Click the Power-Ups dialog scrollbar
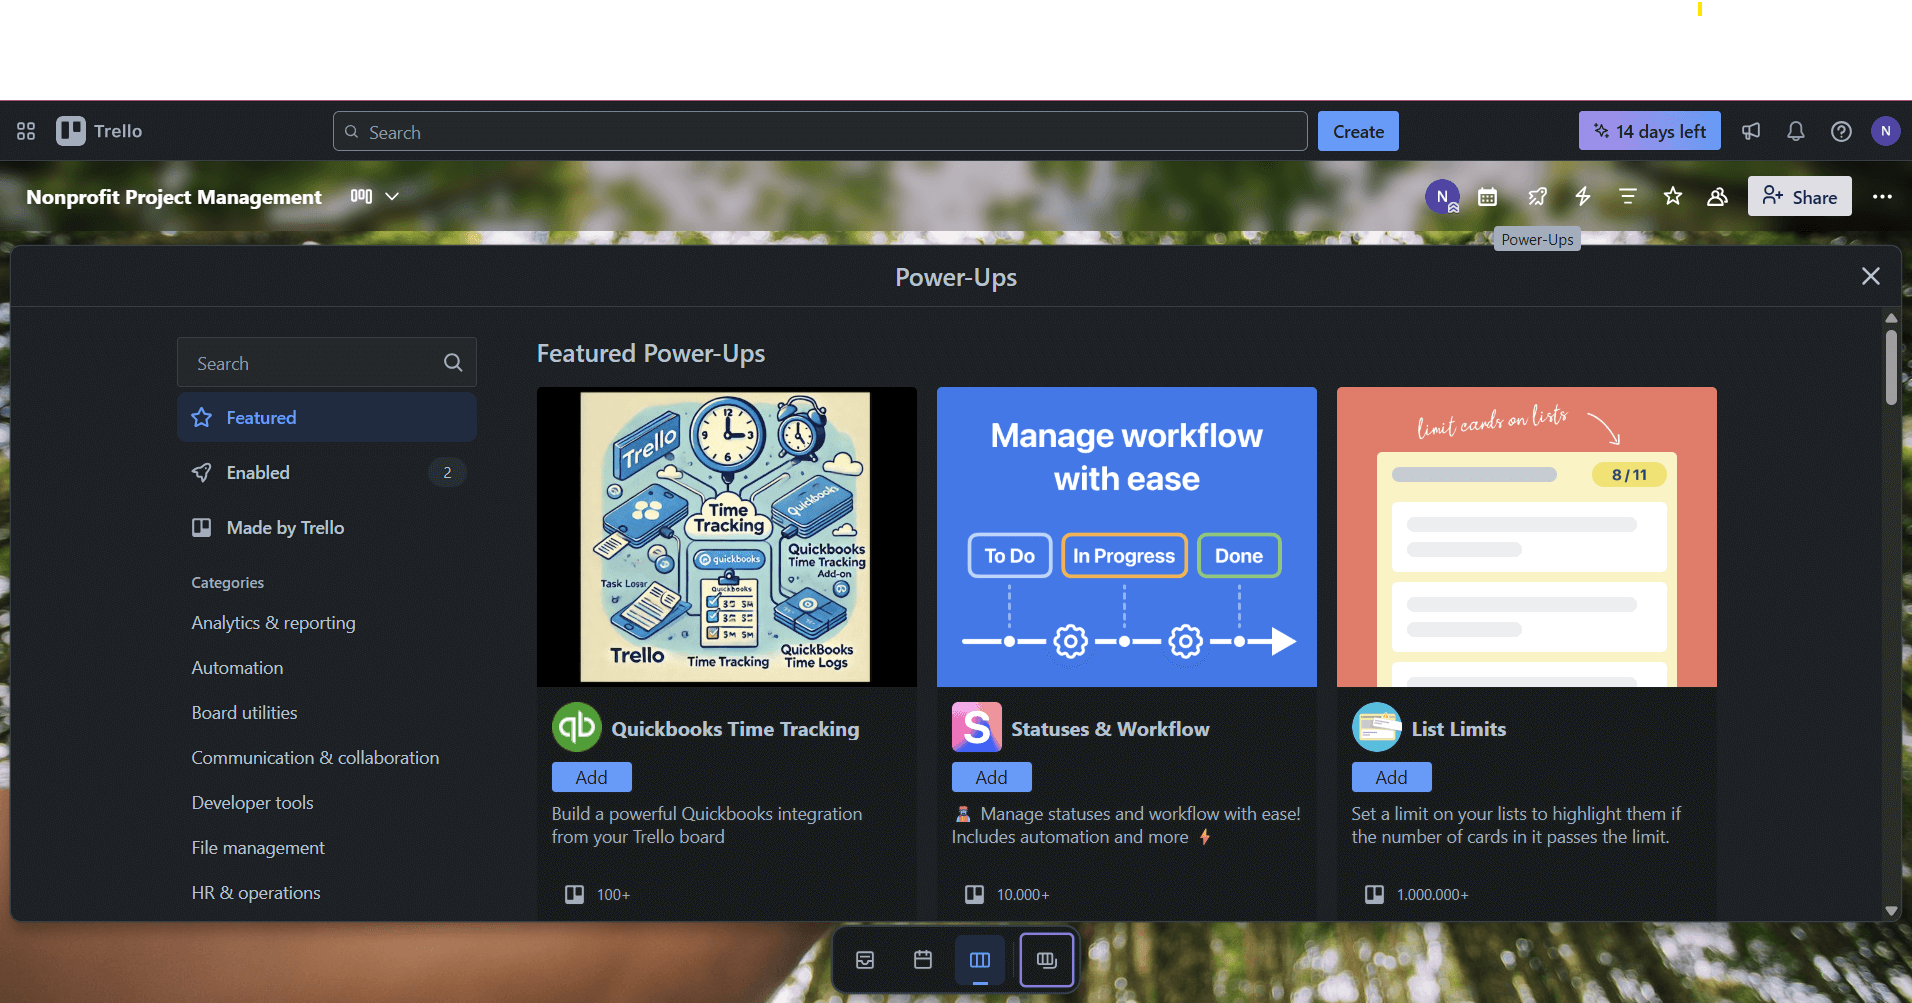This screenshot has height=1003, width=1912. pos(1891,368)
